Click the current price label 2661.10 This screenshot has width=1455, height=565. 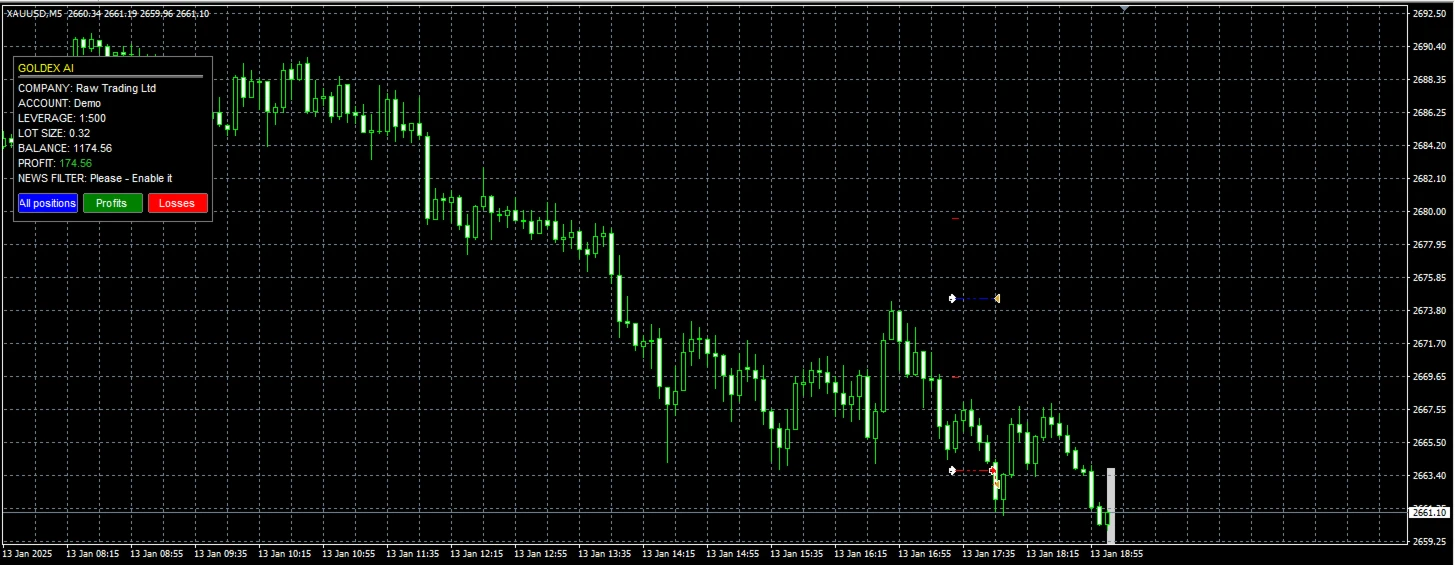1427,512
